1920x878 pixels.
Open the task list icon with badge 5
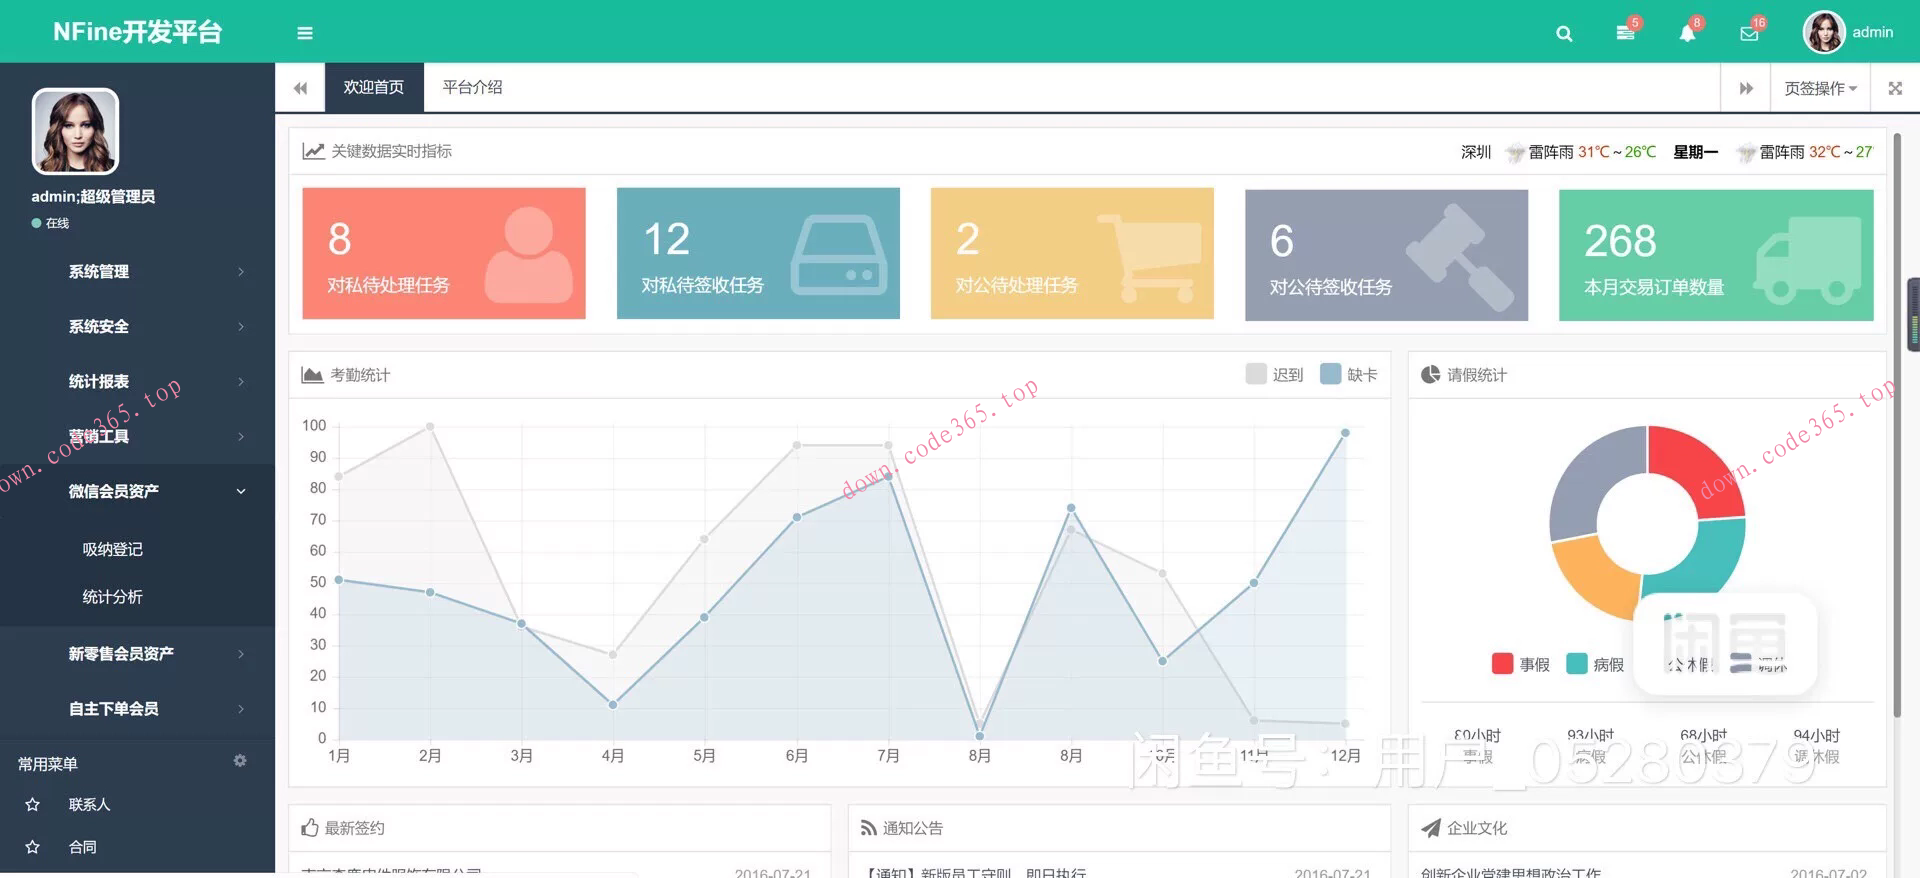pos(1626,33)
